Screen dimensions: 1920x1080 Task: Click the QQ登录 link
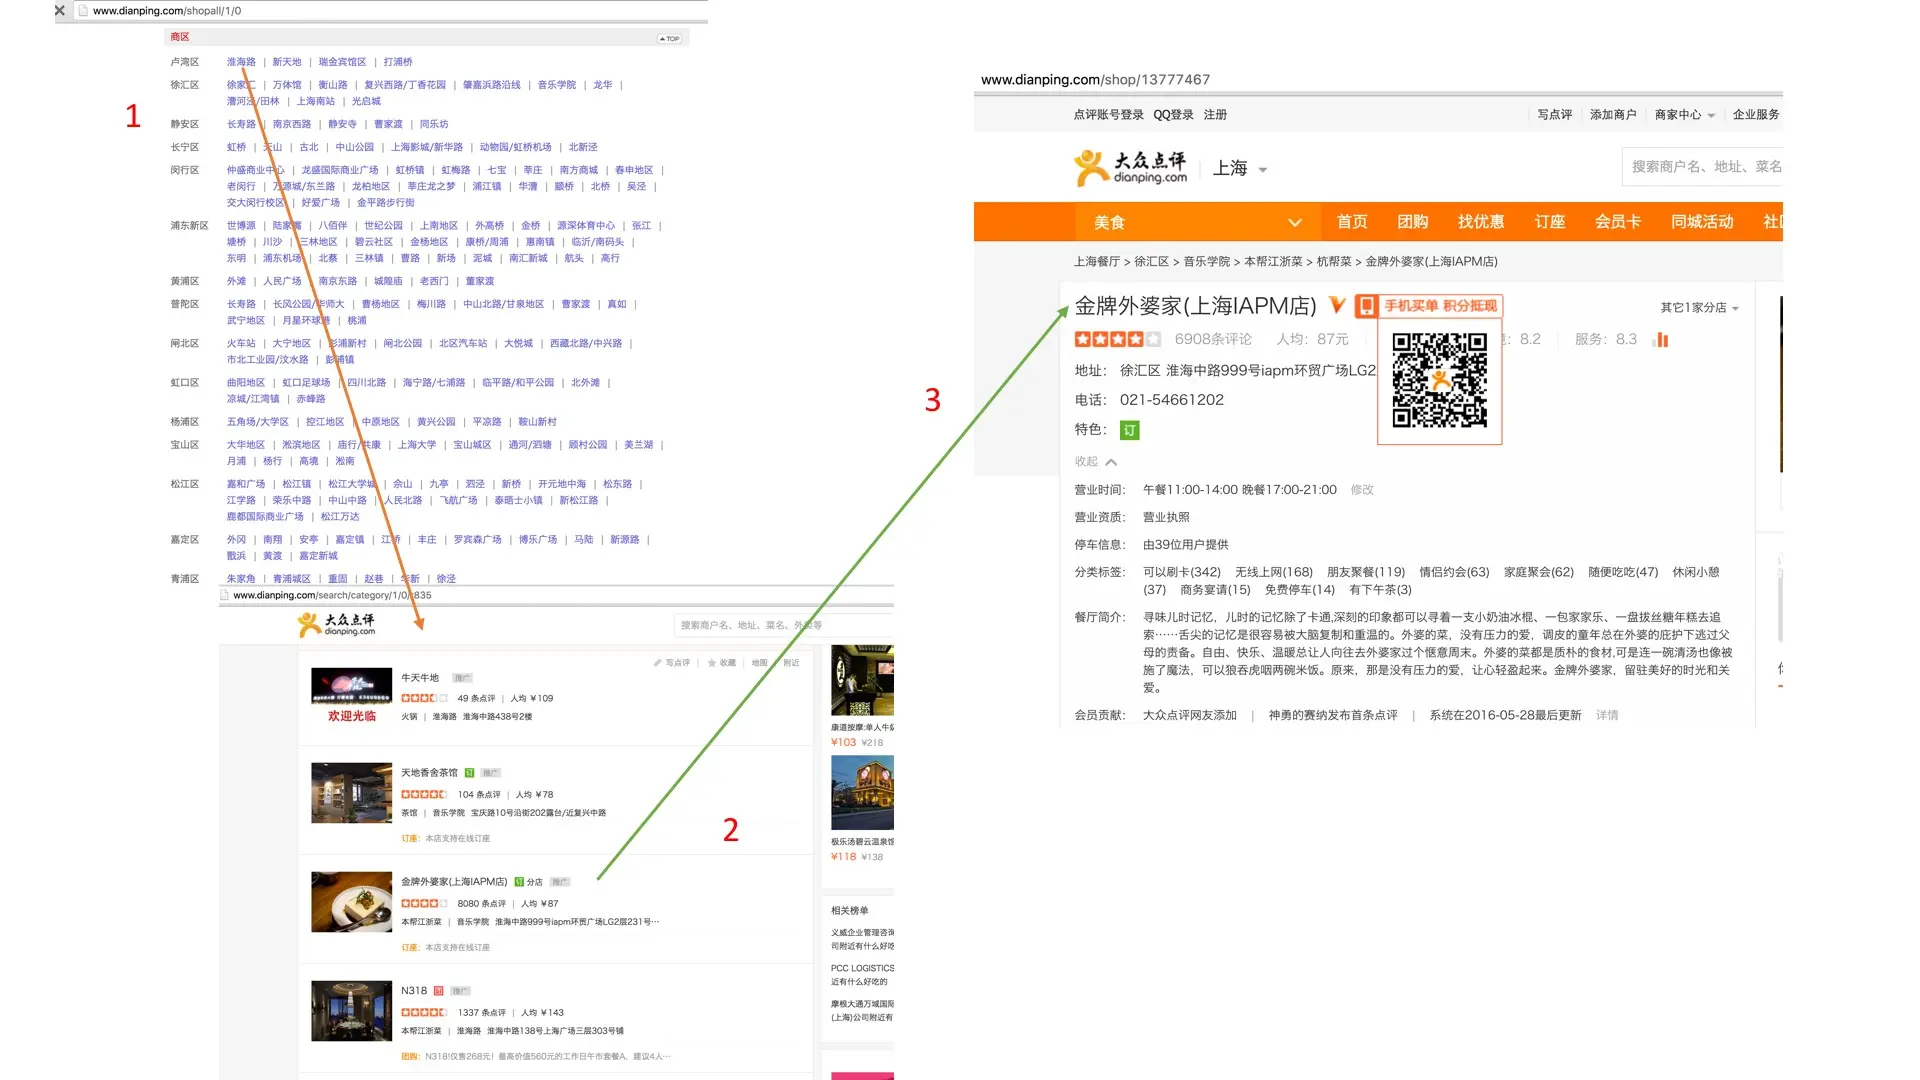click(x=1173, y=115)
